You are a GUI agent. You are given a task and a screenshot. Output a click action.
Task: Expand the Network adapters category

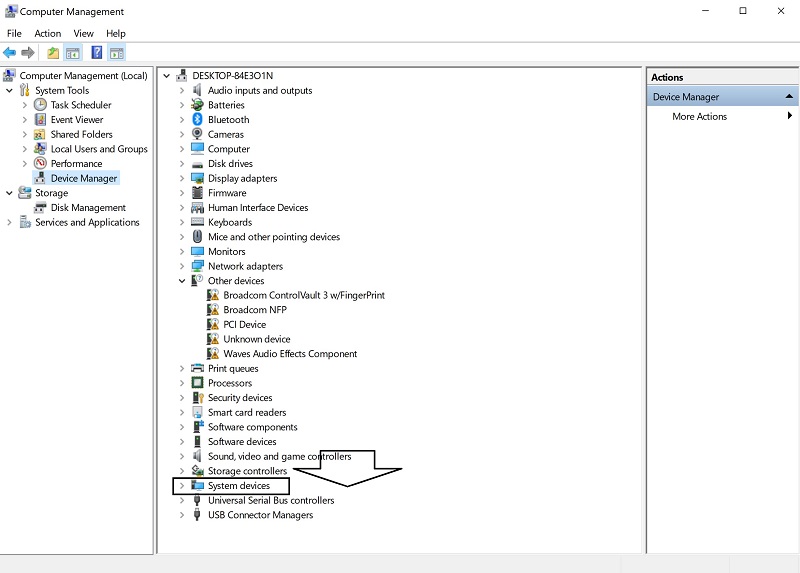point(182,266)
